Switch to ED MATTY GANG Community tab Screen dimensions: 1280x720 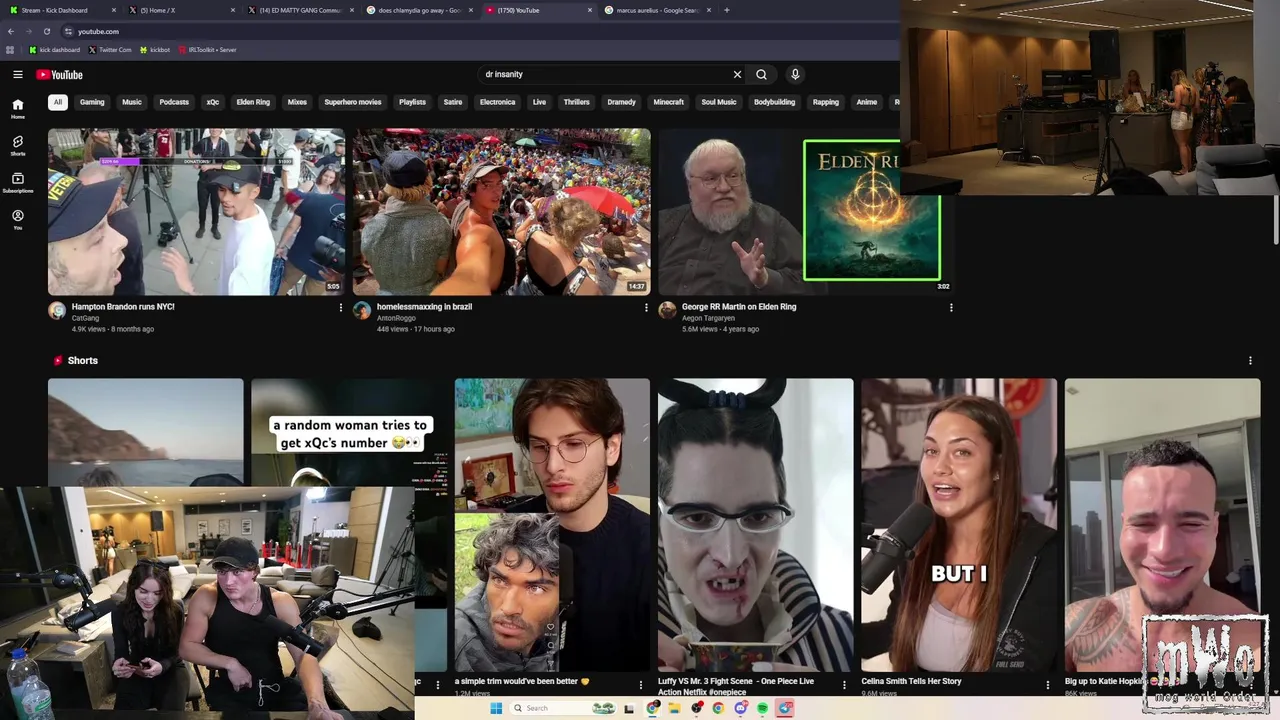303,10
